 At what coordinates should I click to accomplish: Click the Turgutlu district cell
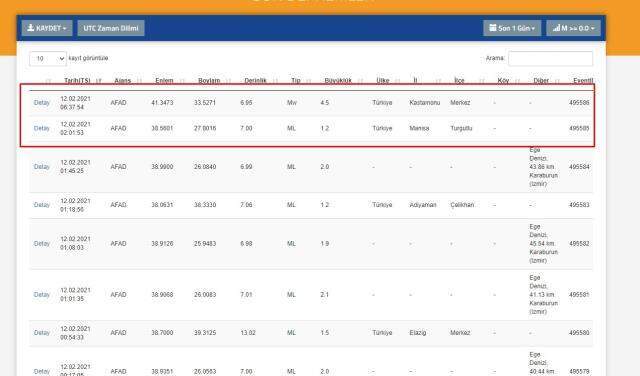tap(461, 129)
